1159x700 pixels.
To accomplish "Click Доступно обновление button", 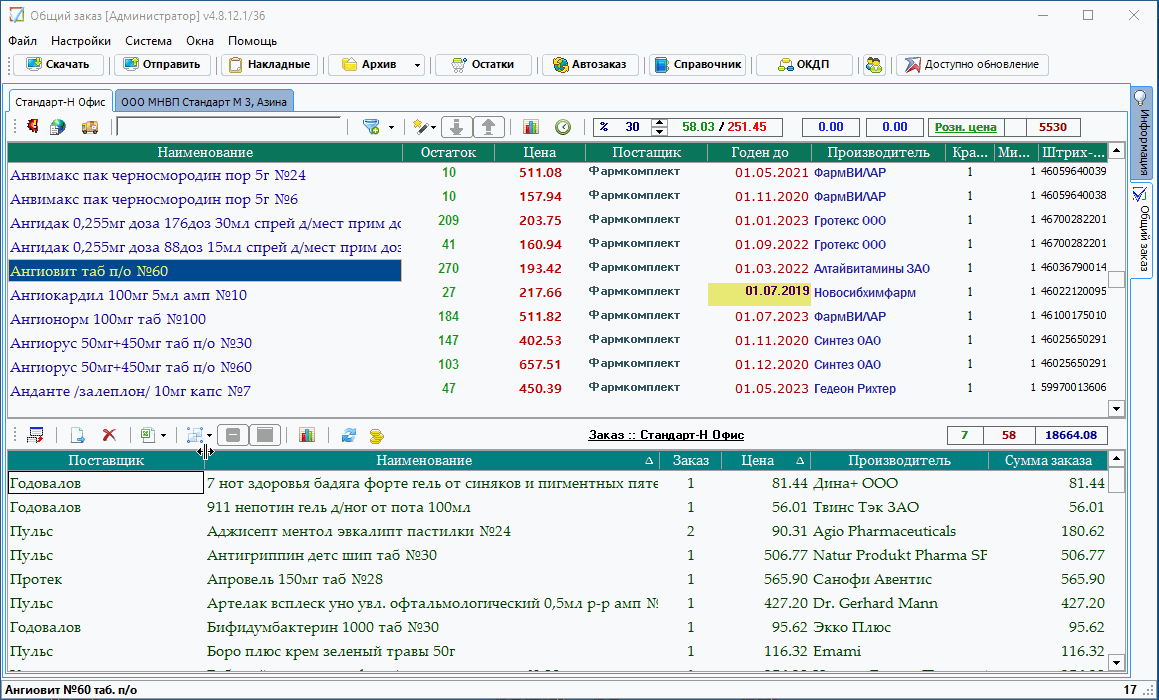I will tap(973, 64).
